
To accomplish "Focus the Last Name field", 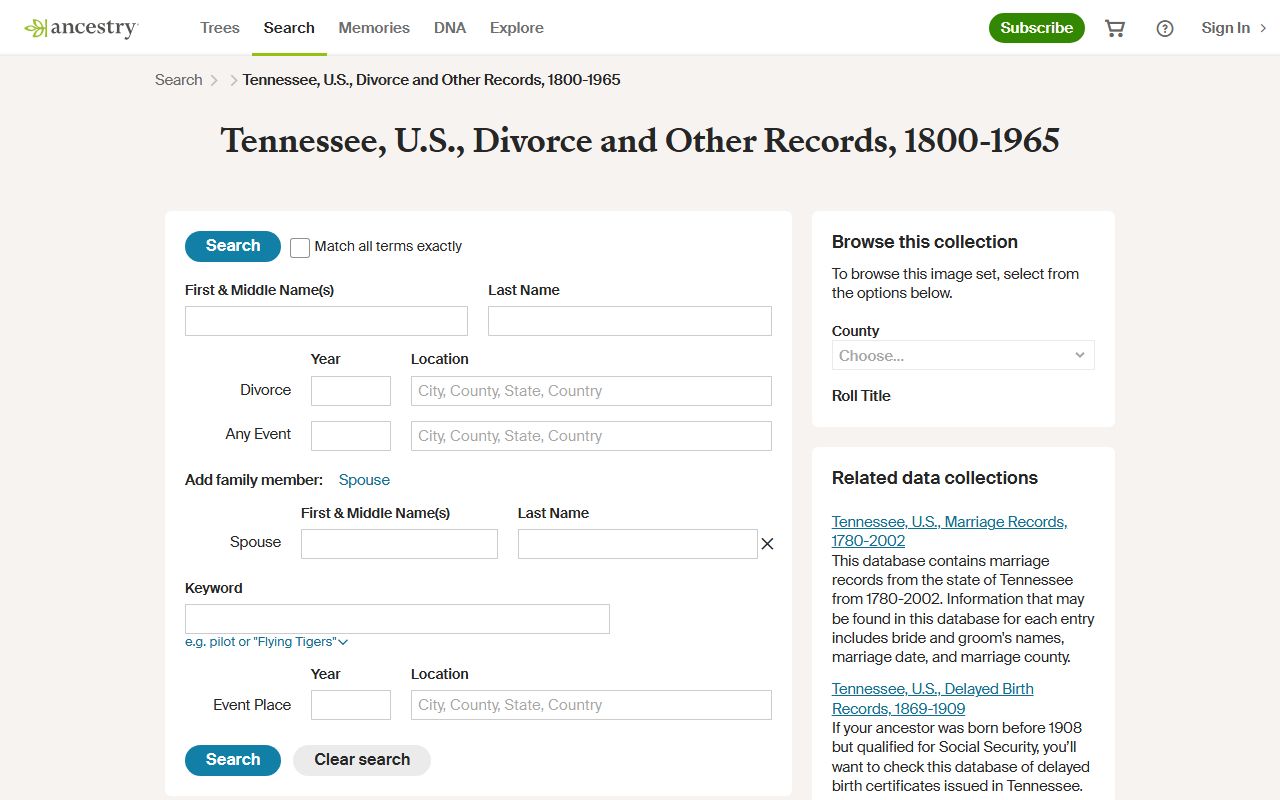I will point(630,321).
